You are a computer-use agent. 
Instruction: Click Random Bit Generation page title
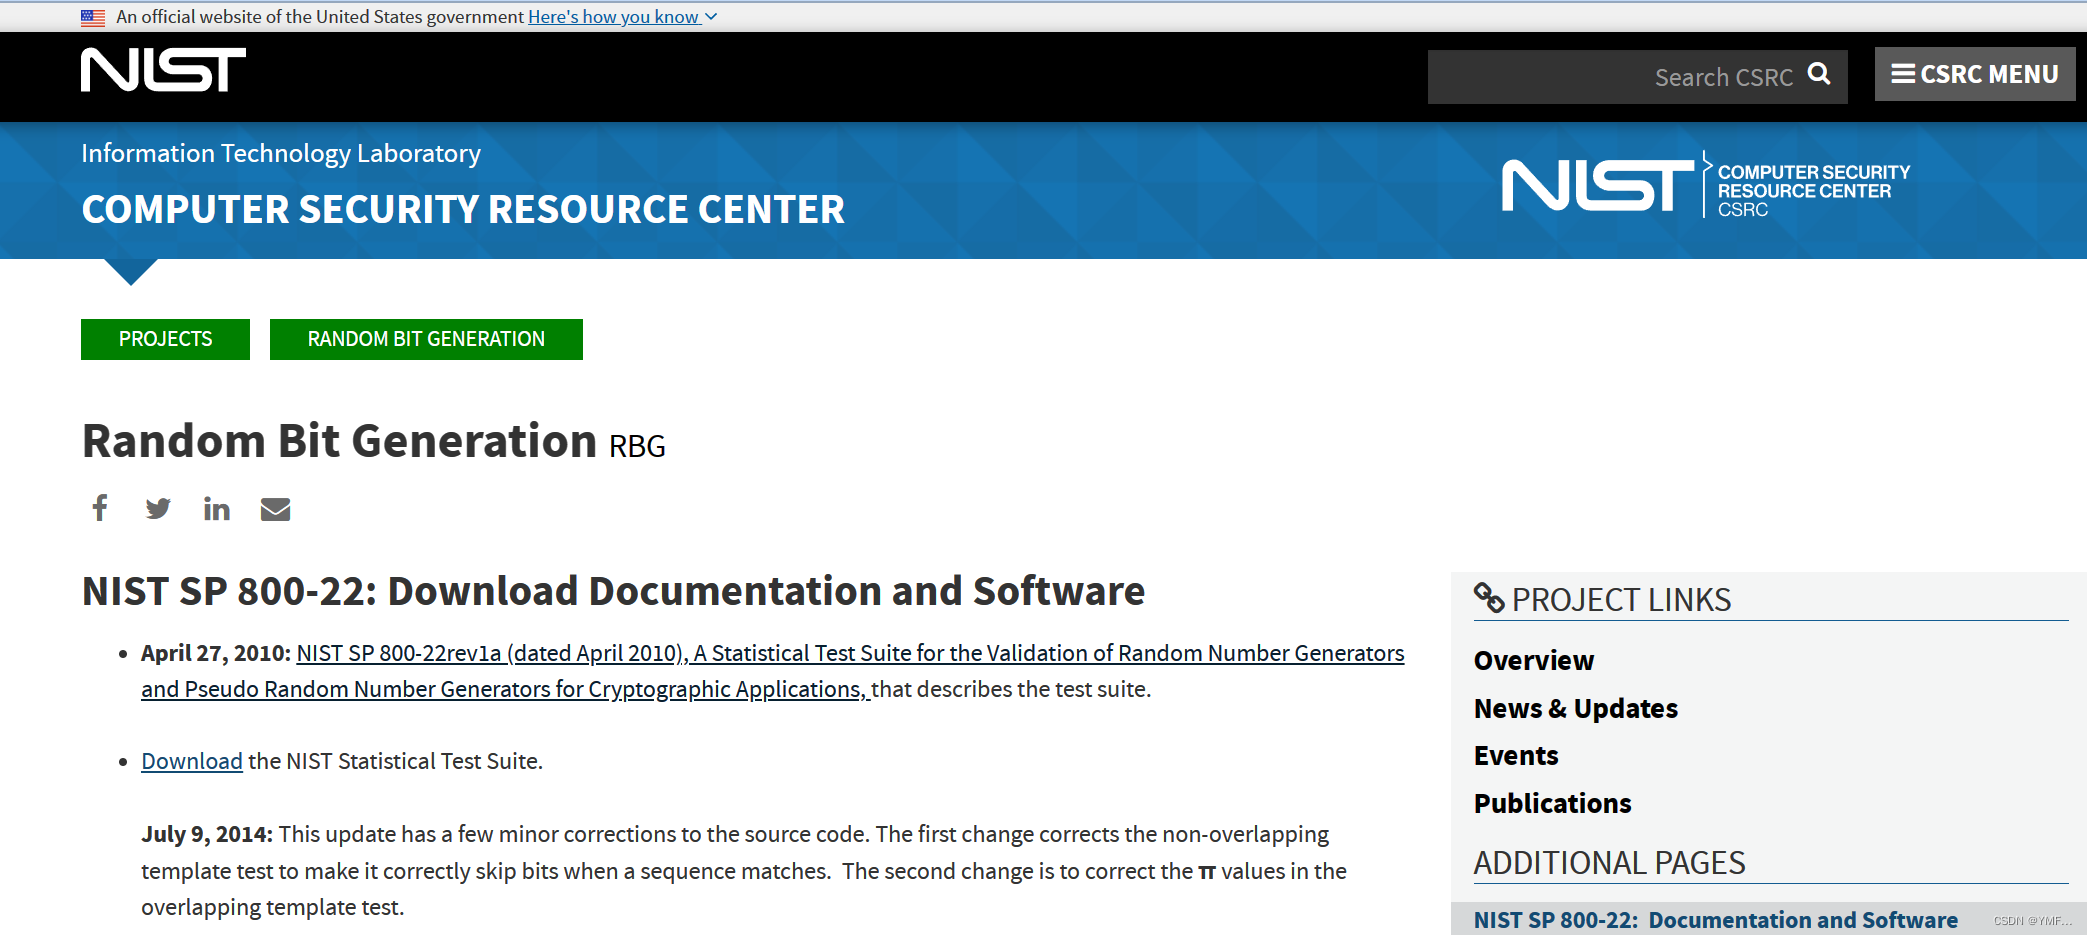pos(339,441)
